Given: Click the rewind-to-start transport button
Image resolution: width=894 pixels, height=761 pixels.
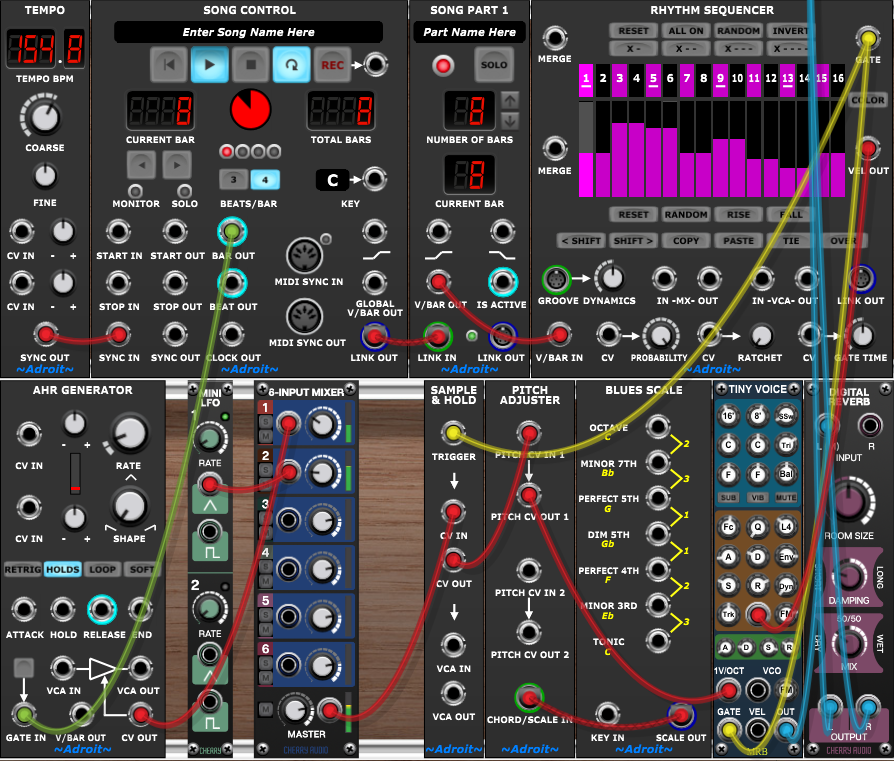Looking at the screenshot, I should coord(169,65).
